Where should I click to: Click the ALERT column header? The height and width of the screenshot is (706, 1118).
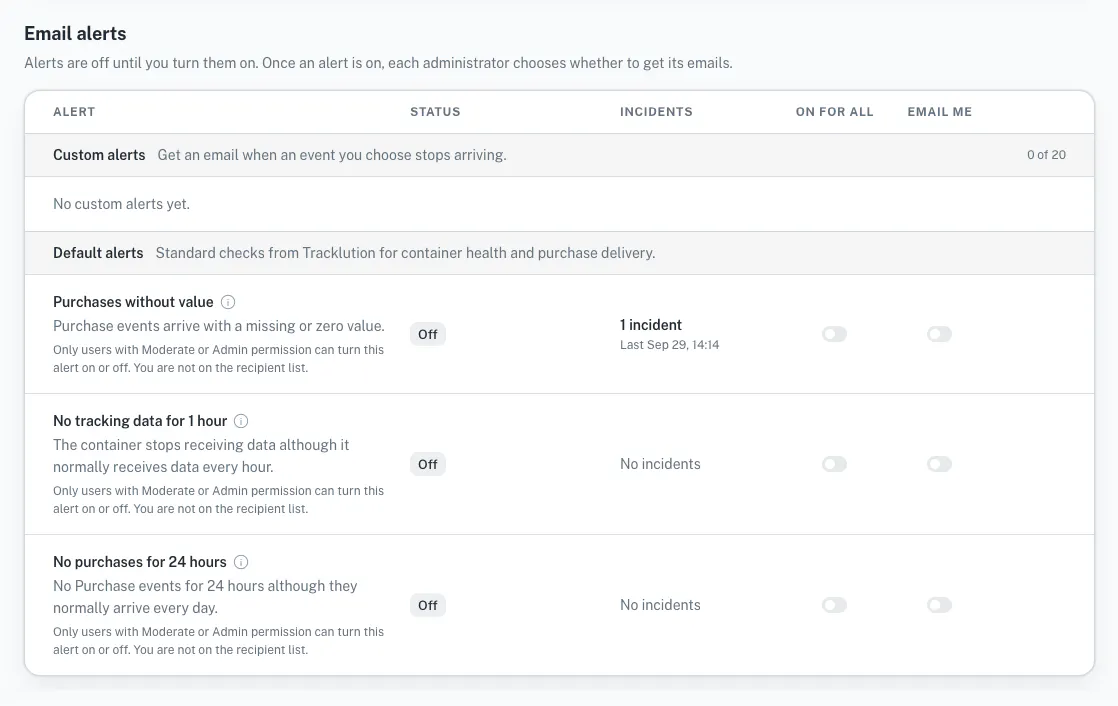(74, 112)
